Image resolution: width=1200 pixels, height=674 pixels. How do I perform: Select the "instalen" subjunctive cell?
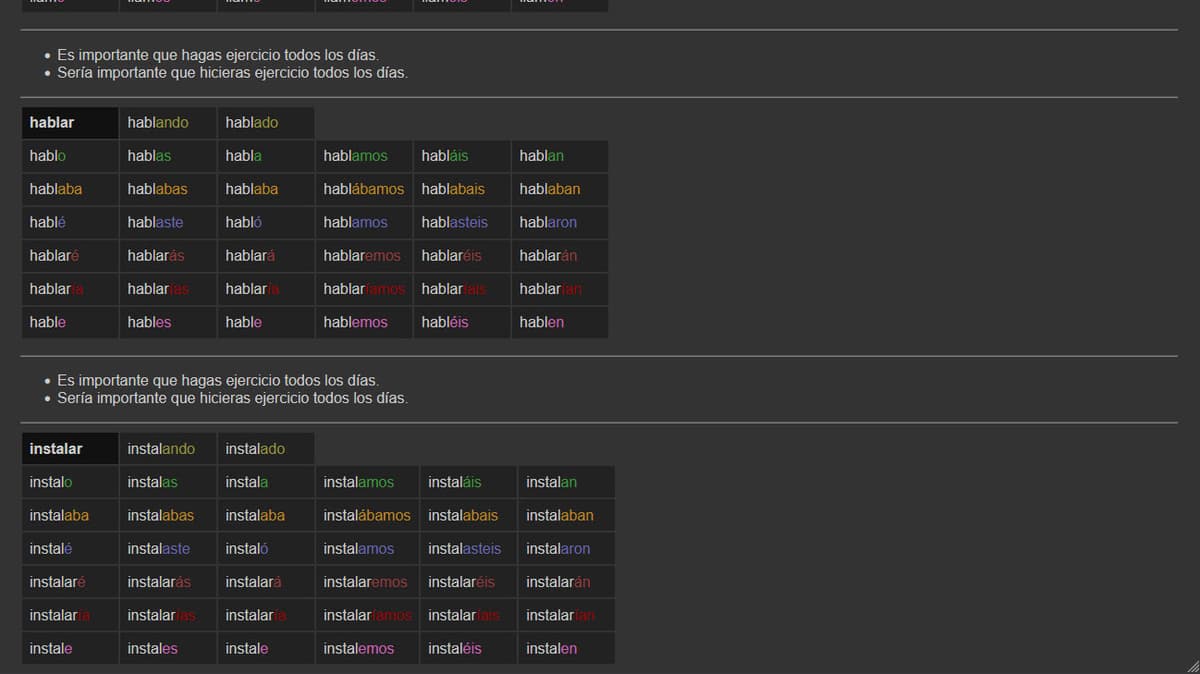pos(566,649)
